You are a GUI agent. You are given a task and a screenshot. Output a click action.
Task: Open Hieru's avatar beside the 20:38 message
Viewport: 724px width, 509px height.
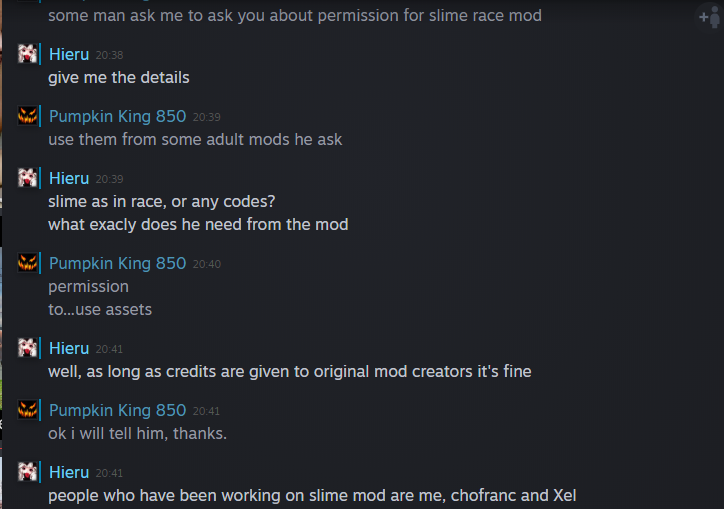pos(28,54)
